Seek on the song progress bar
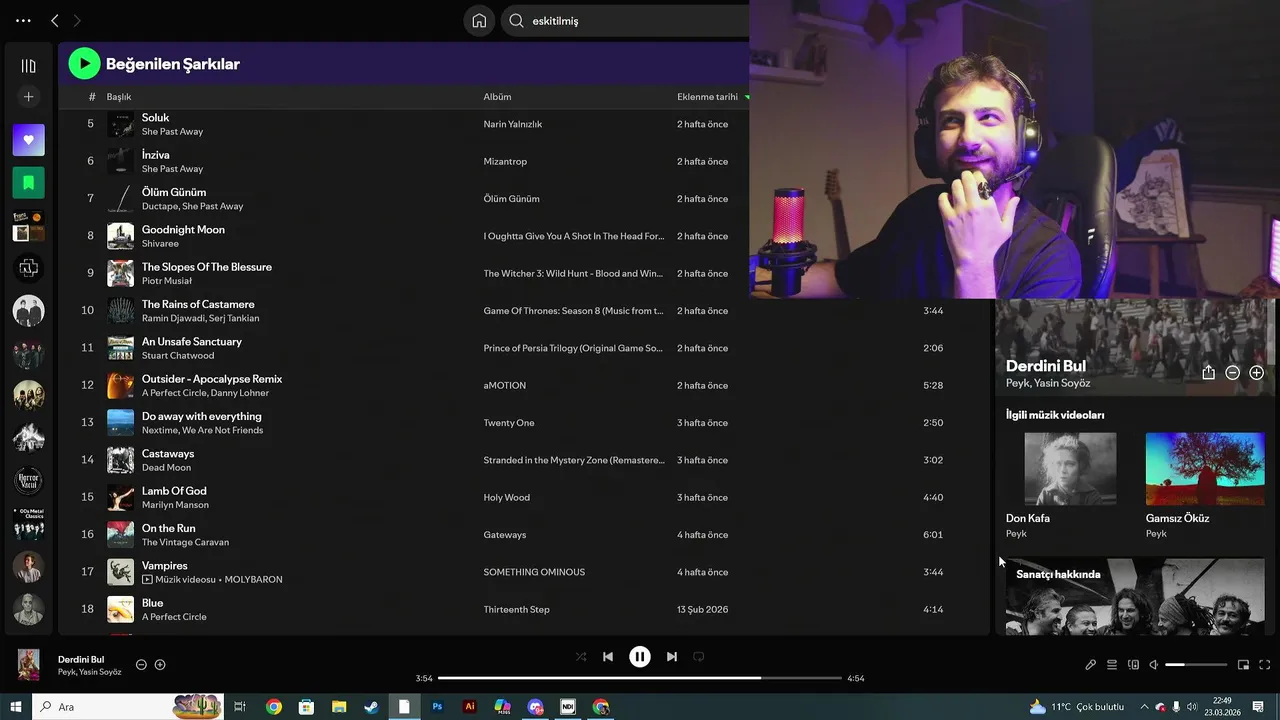This screenshot has height=720, width=1280. coord(640,678)
